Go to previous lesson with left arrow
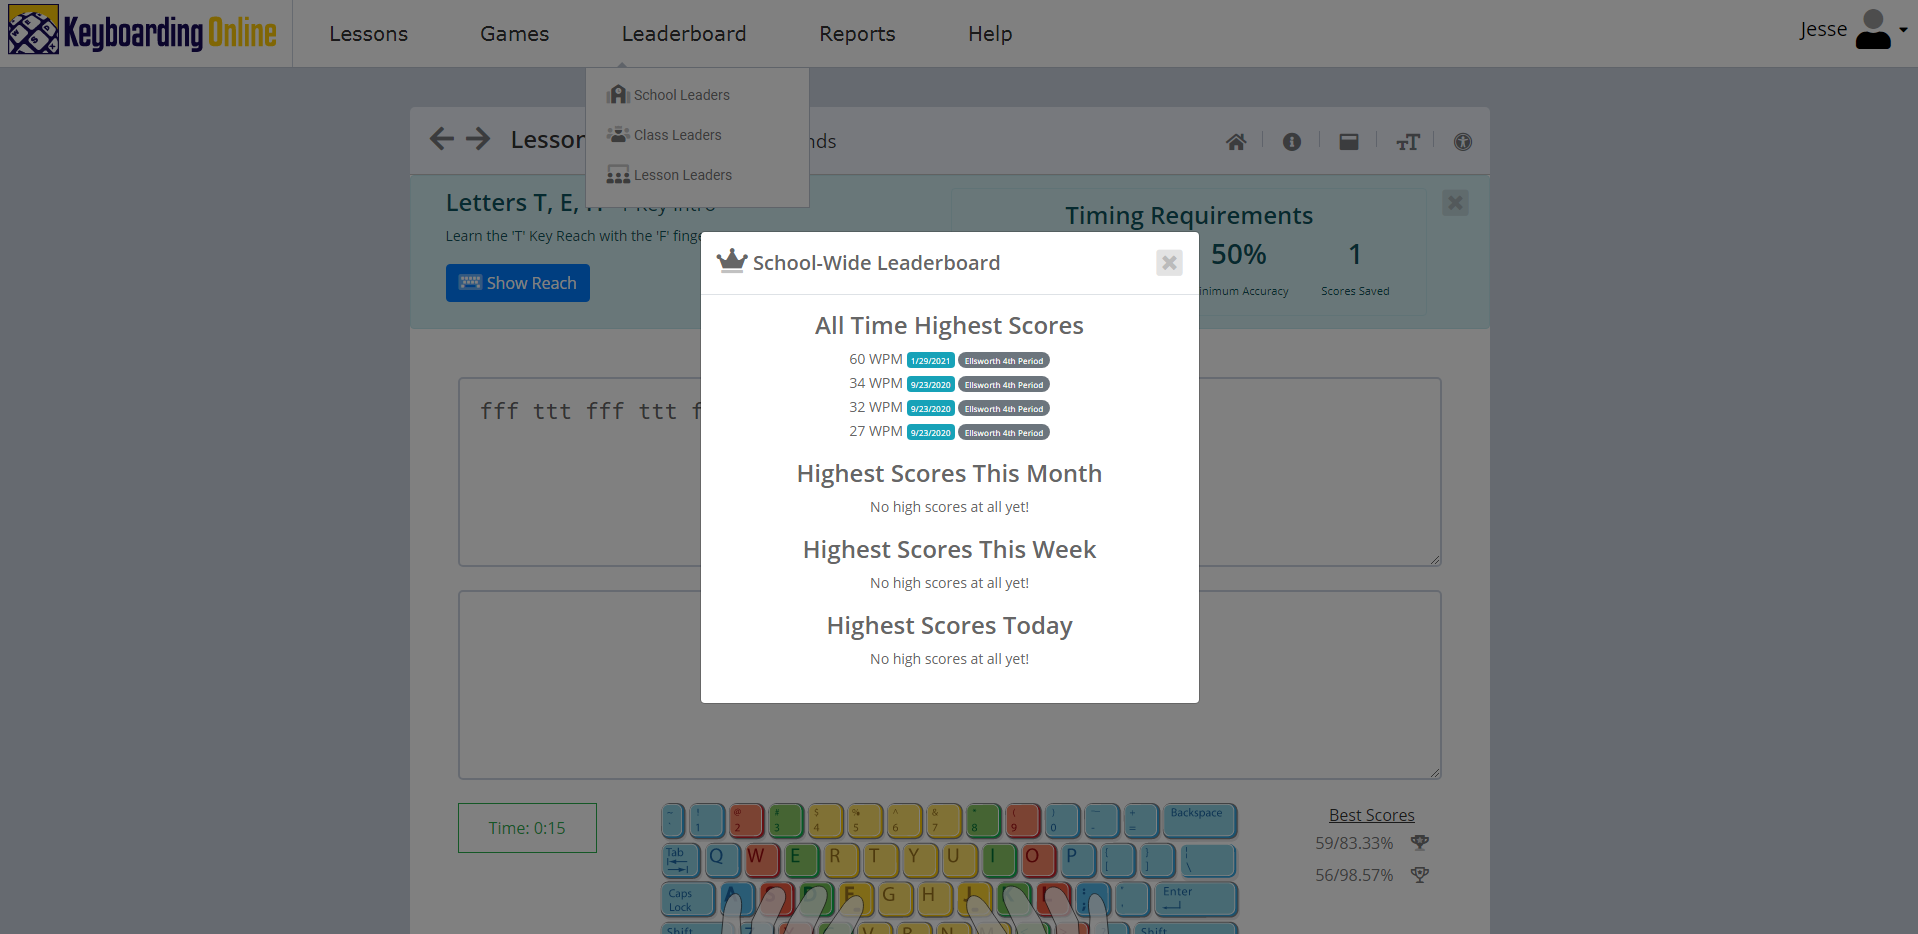This screenshot has width=1918, height=934. coord(441,139)
